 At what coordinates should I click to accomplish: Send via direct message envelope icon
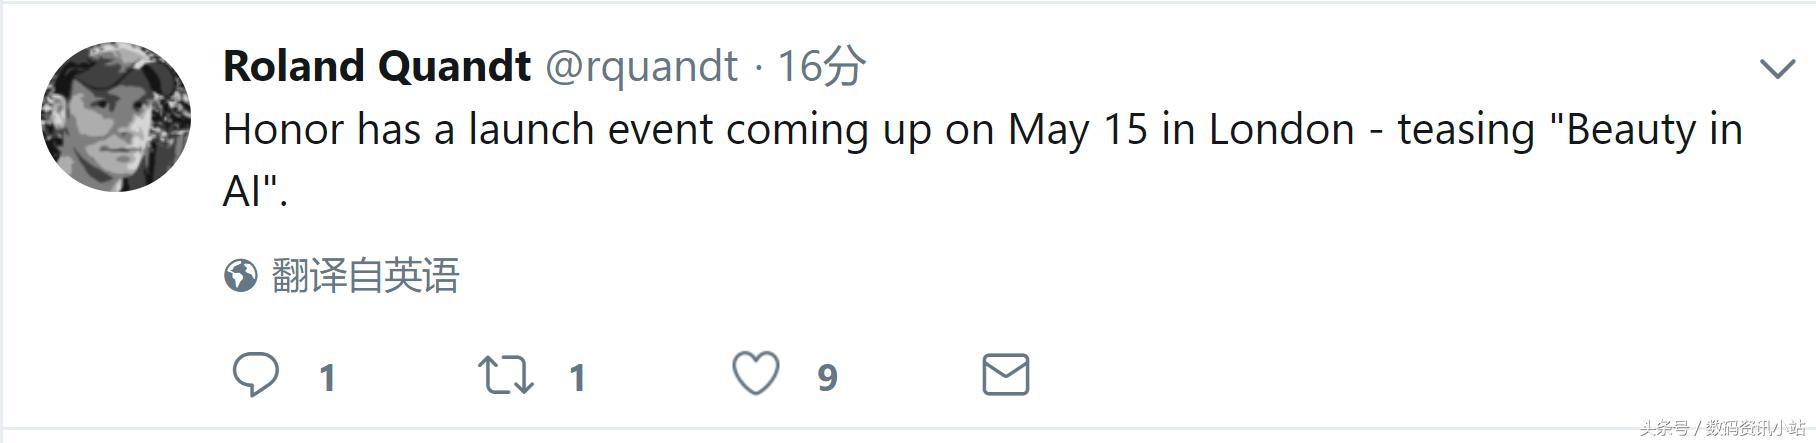pyautogui.click(x=1005, y=375)
